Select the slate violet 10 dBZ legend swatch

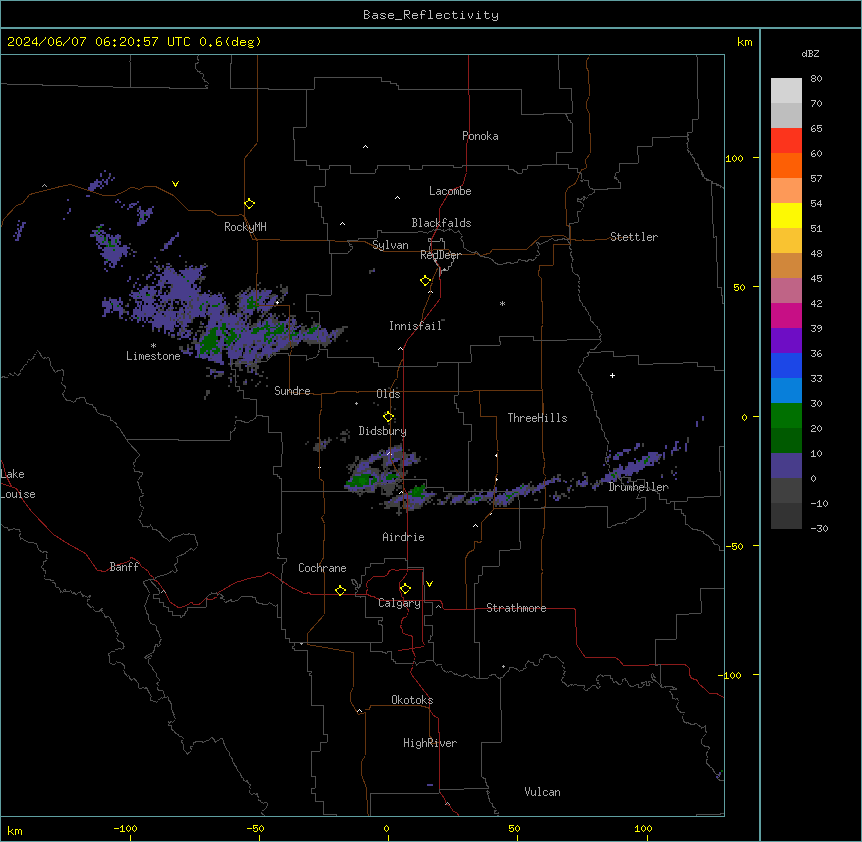click(x=786, y=466)
